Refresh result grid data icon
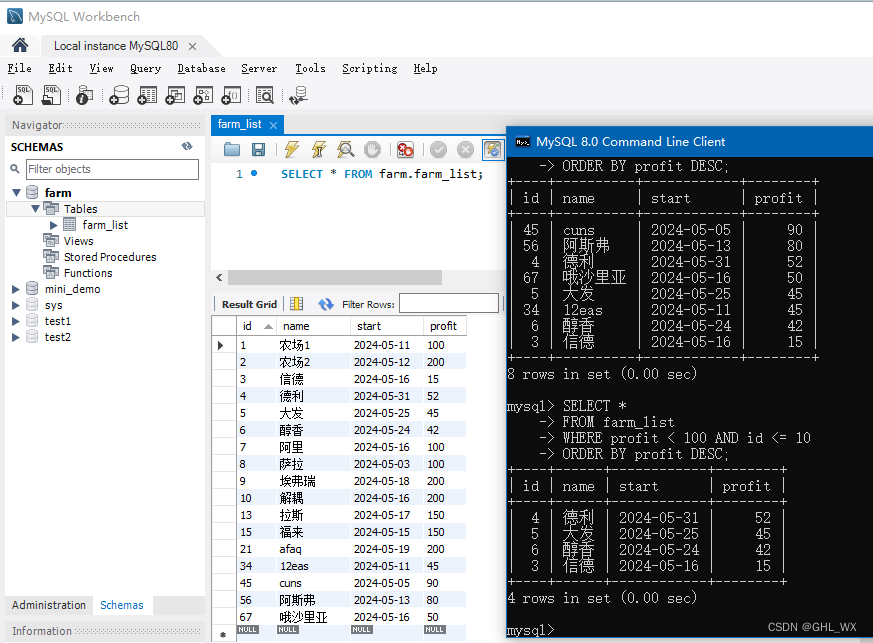Image resolution: width=873 pixels, height=643 pixels. click(x=326, y=304)
